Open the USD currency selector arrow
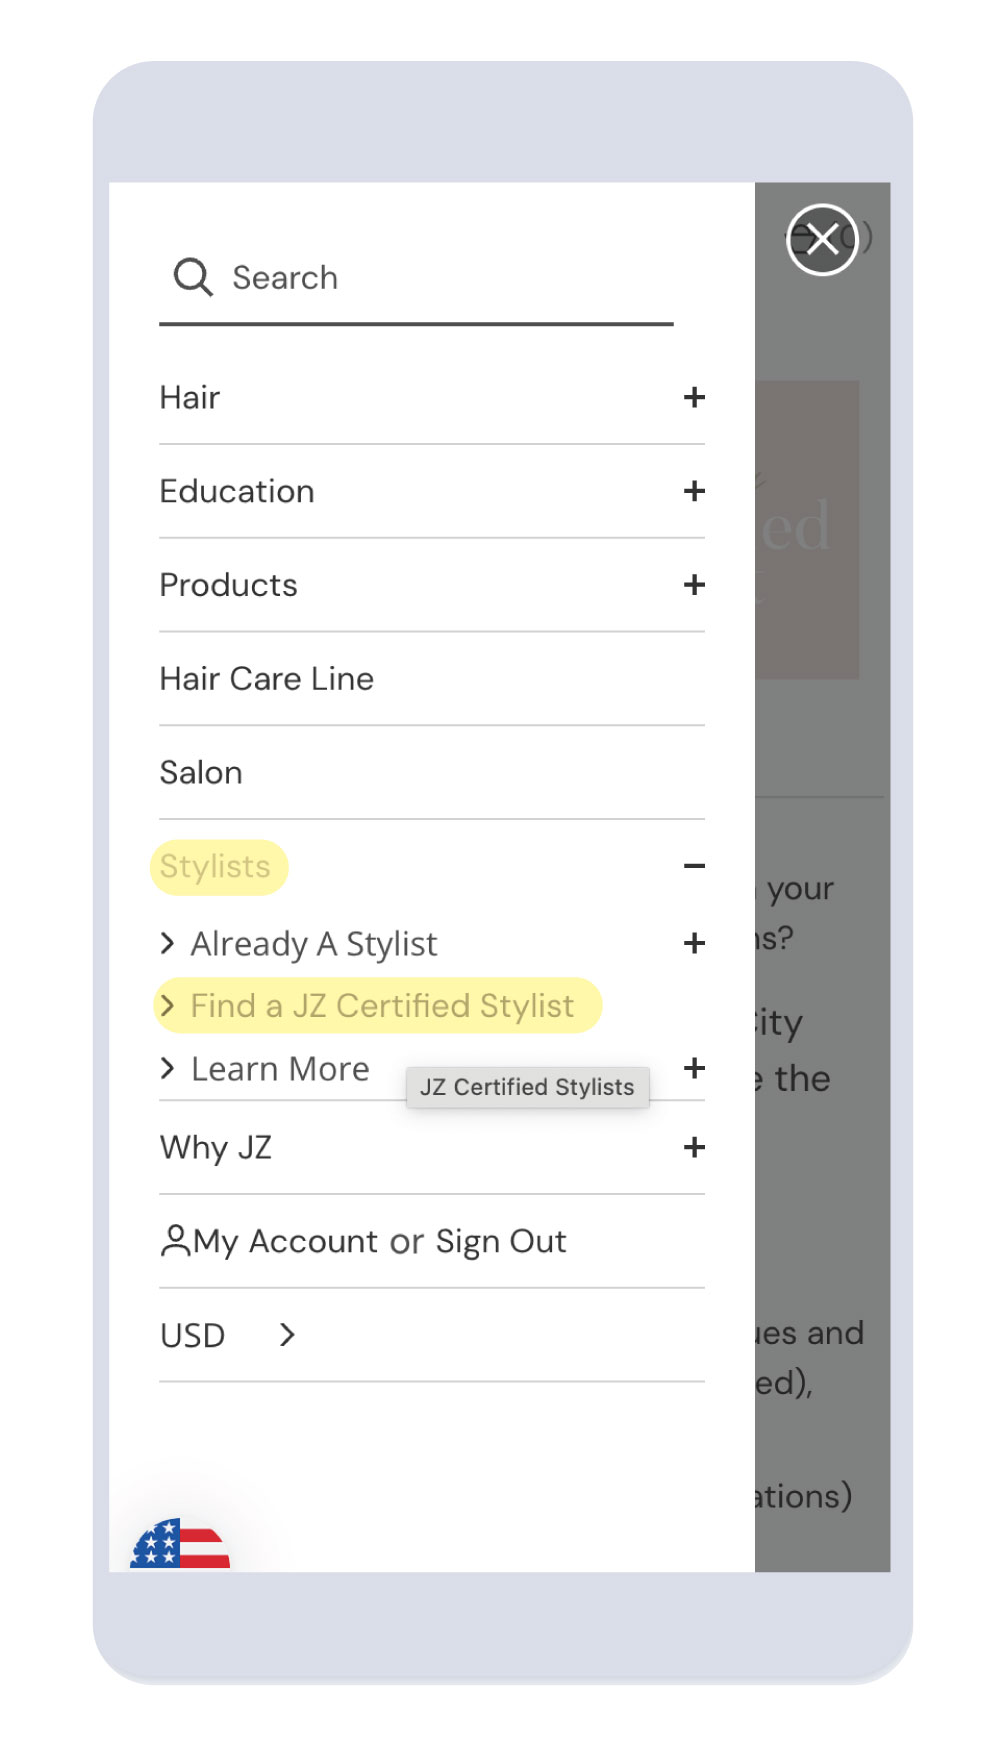The height and width of the screenshot is (1746, 1006). (287, 1335)
